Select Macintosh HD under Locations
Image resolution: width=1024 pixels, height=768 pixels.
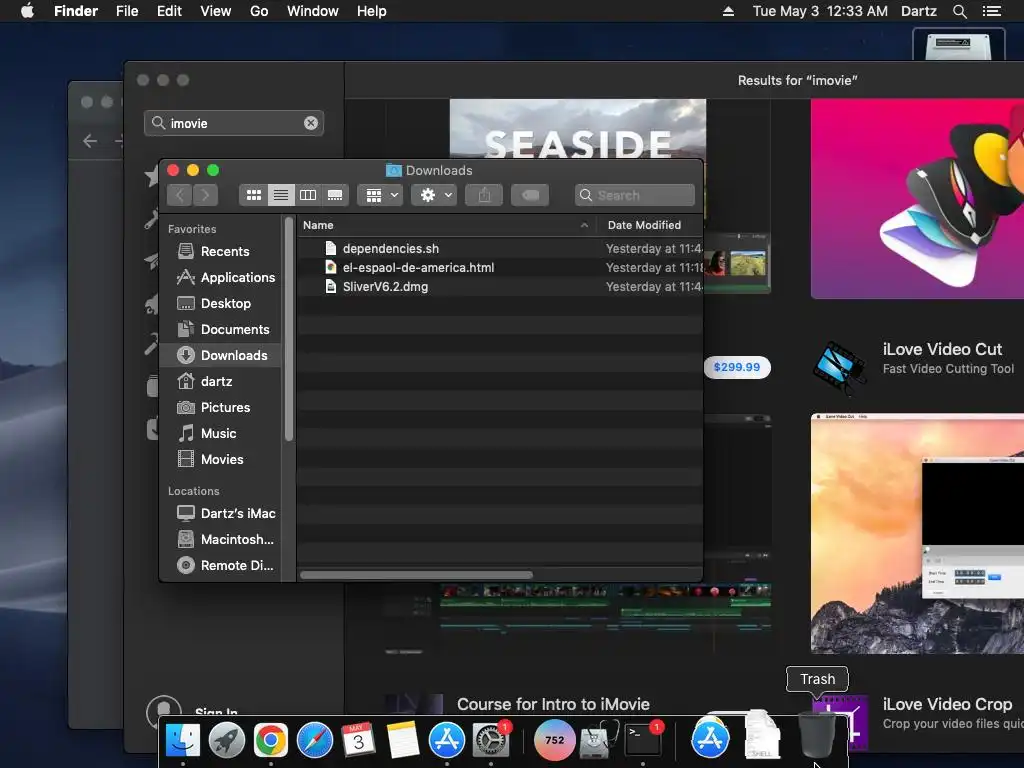coord(222,539)
